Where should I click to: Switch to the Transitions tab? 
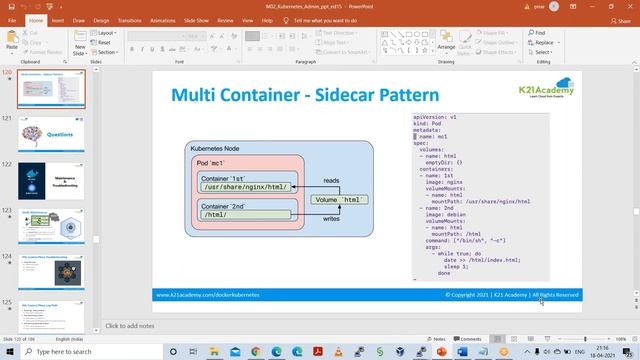click(x=130, y=20)
